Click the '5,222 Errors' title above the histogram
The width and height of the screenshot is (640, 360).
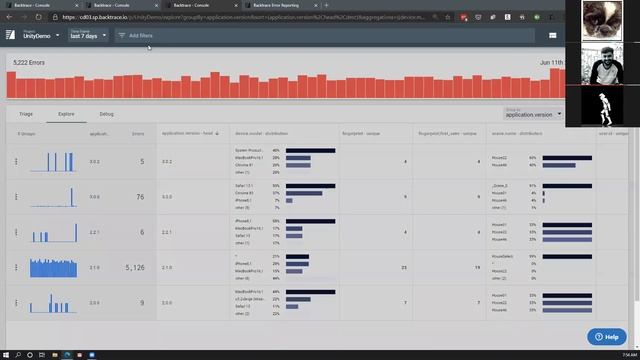[x=29, y=62]
